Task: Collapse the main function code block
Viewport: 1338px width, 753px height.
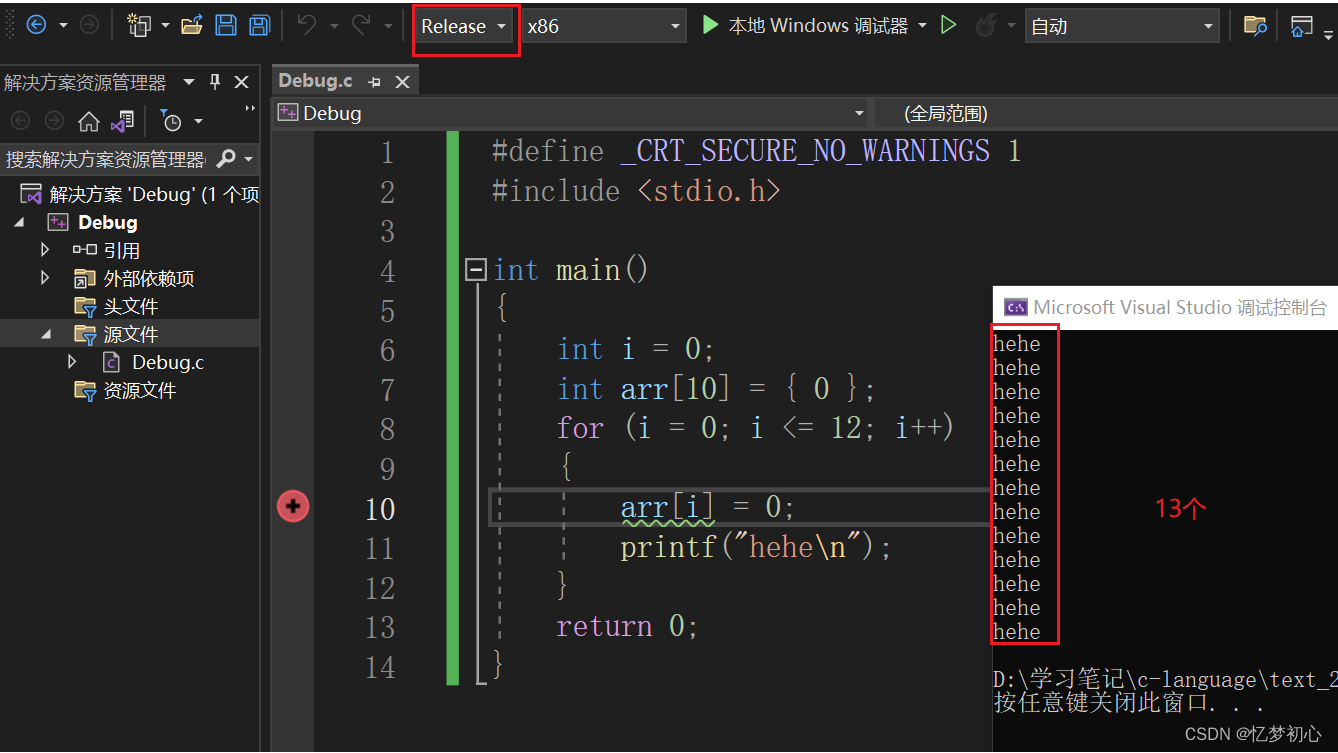Action: coord(477,270)
